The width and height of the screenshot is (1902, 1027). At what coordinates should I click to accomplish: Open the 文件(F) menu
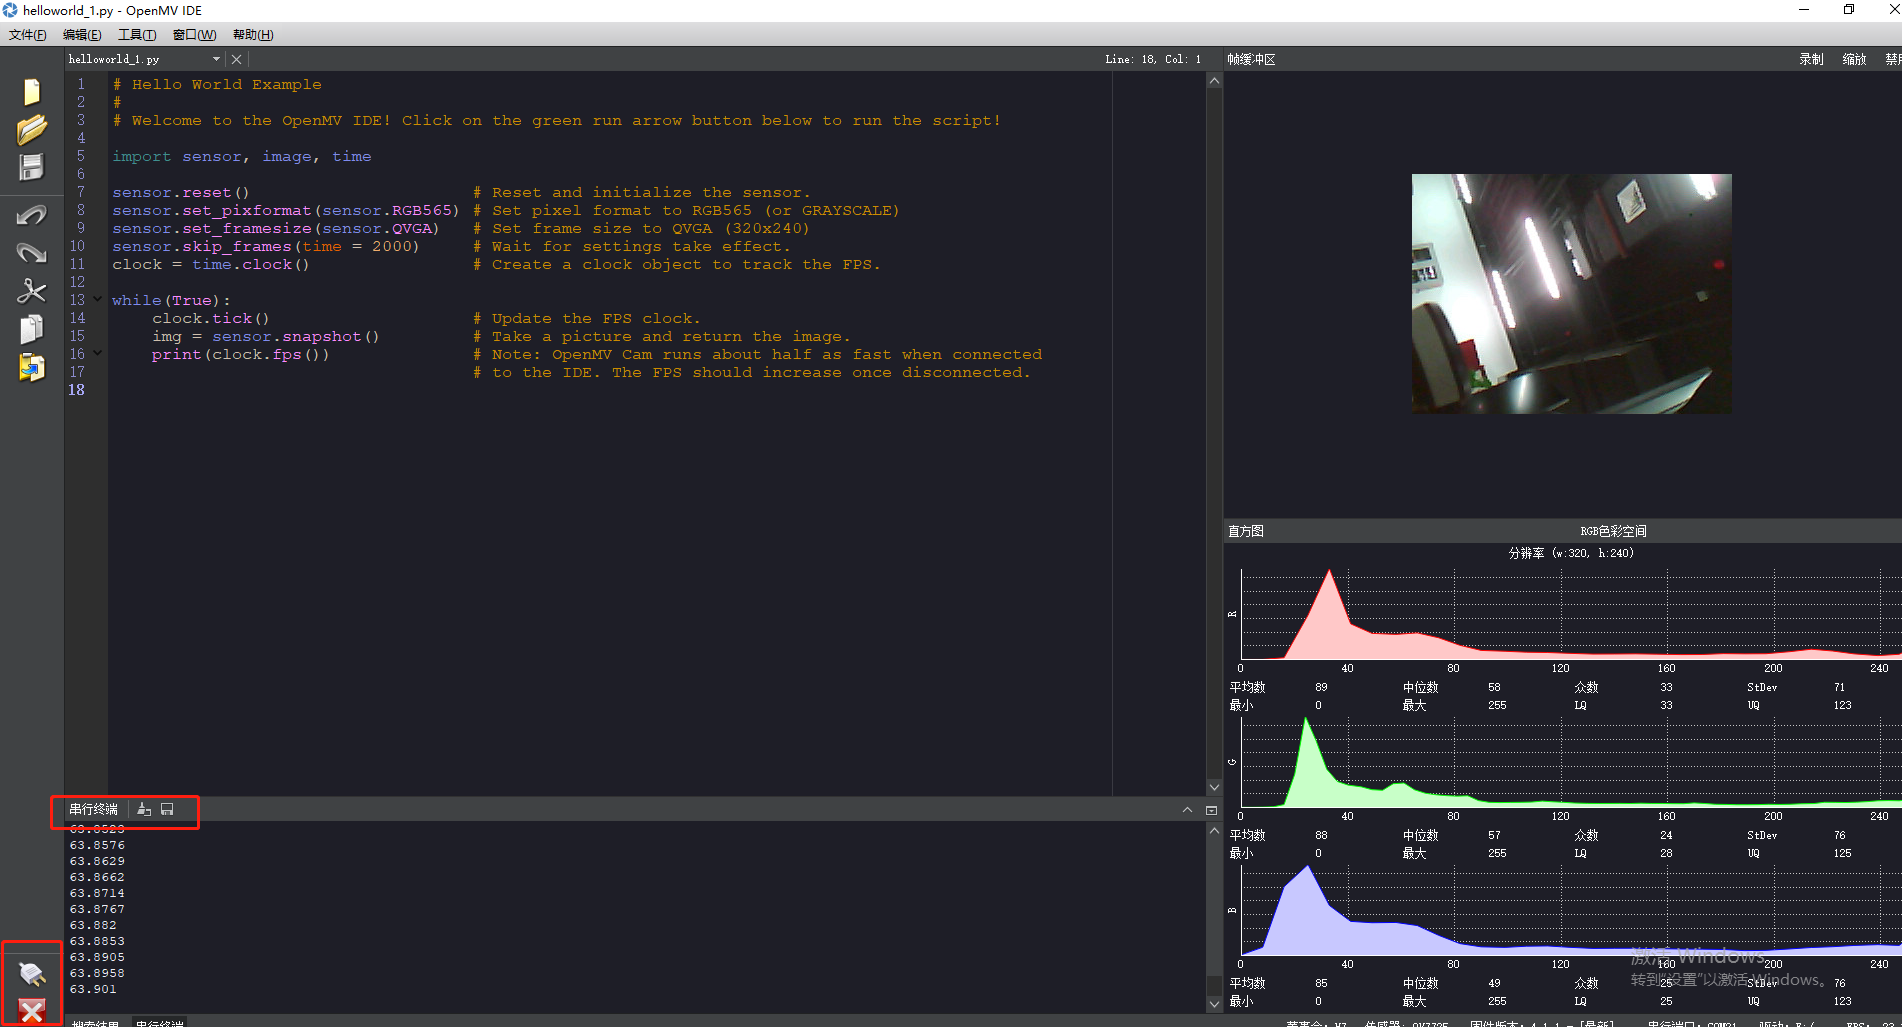(x=27, y=34)
